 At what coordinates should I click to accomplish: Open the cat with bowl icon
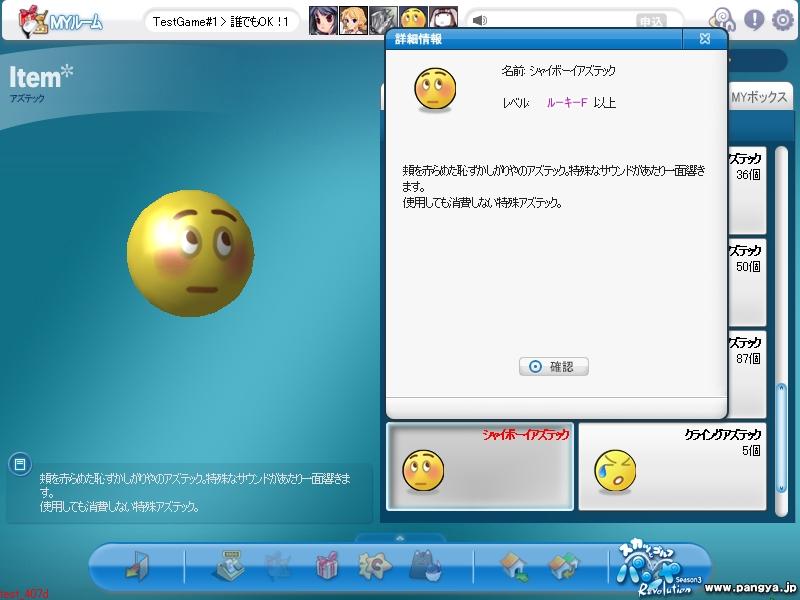pyautogui.click(x=426, y=566)
